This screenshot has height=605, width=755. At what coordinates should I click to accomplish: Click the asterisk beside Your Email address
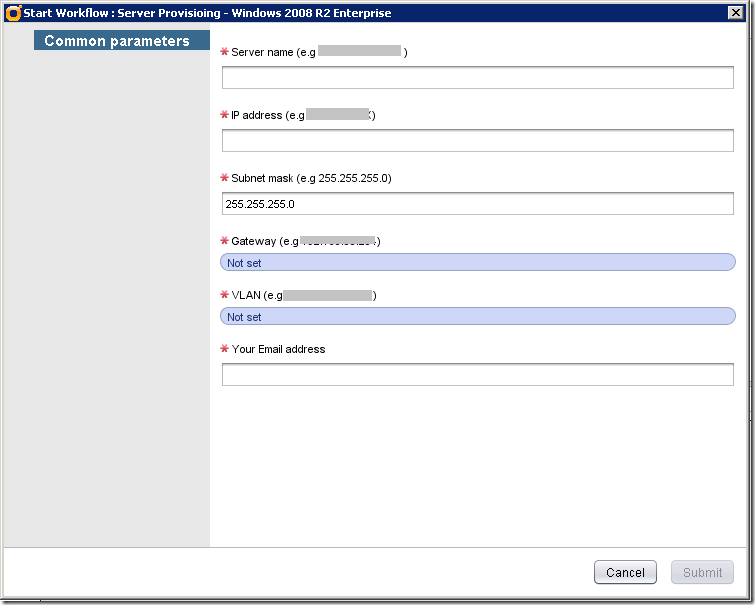pyautogui.click(x=225, y=349)
